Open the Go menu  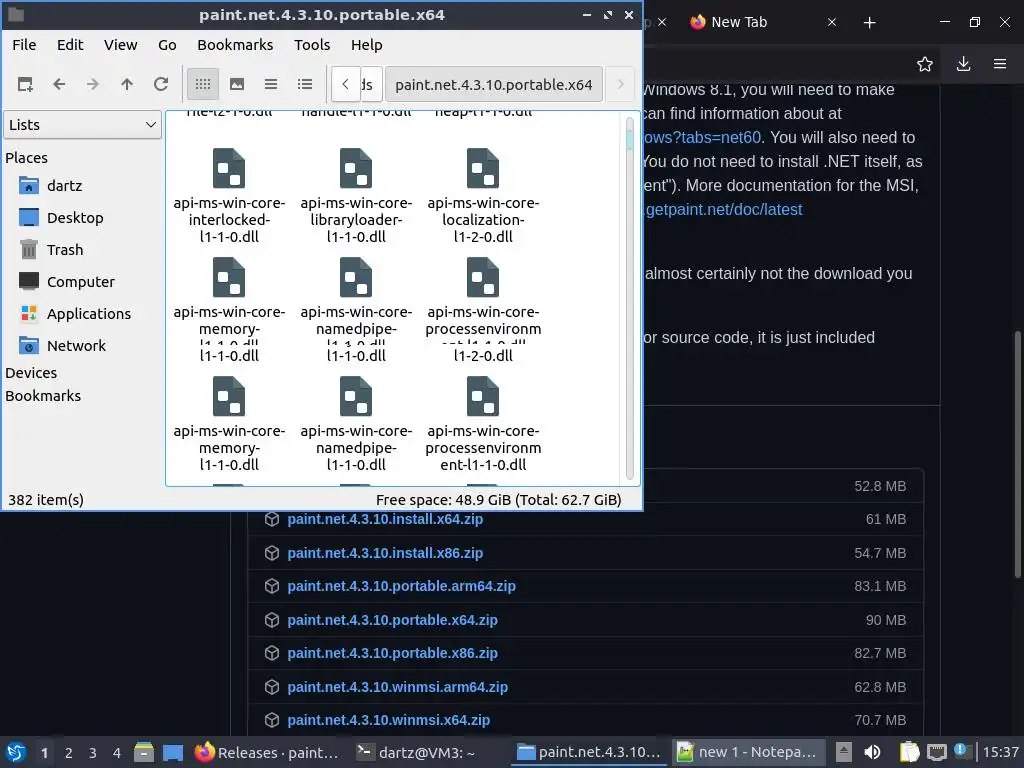point(167,45)
